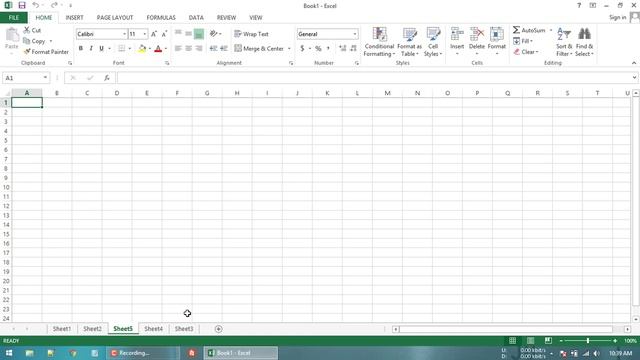Screen dimensions: 640x360
Task: Adjust the zoom slider handle
Action: (x=588, y=340)
